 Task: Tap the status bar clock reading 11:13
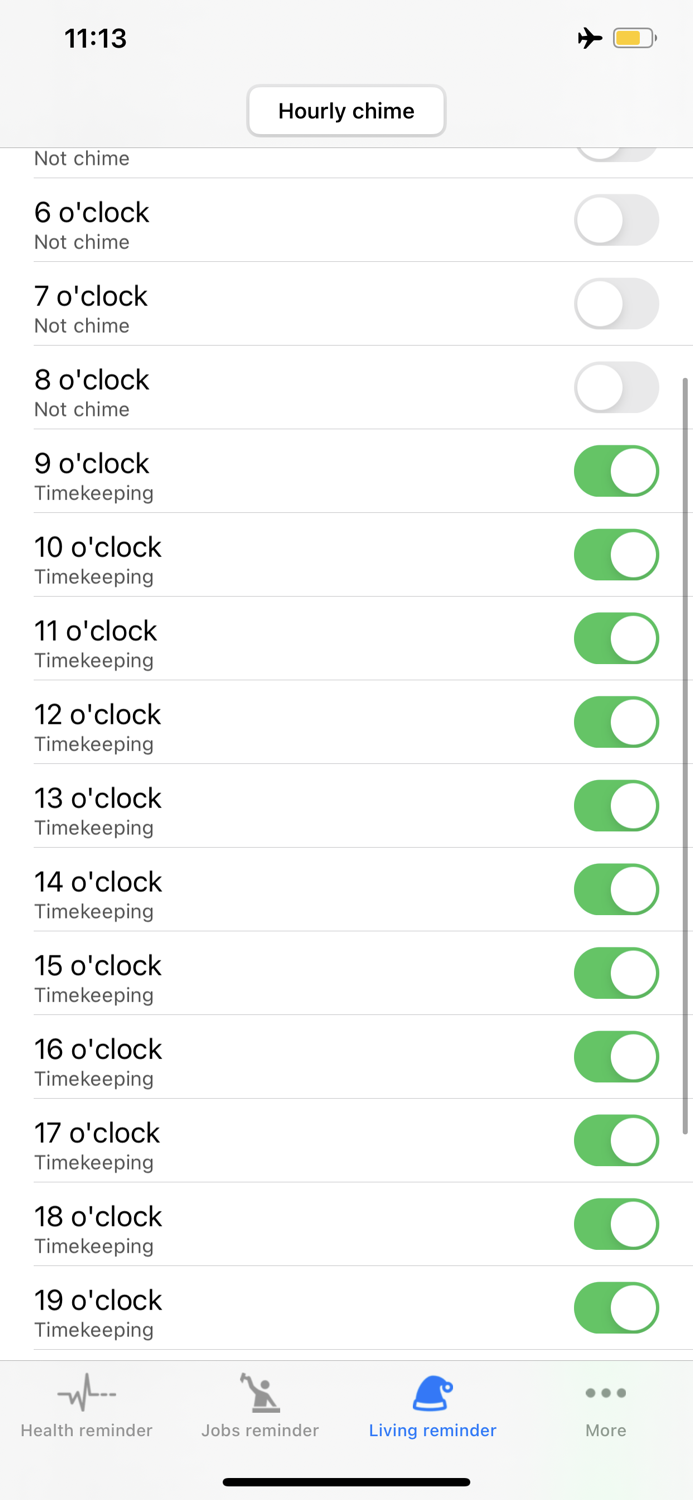(95, 37)
